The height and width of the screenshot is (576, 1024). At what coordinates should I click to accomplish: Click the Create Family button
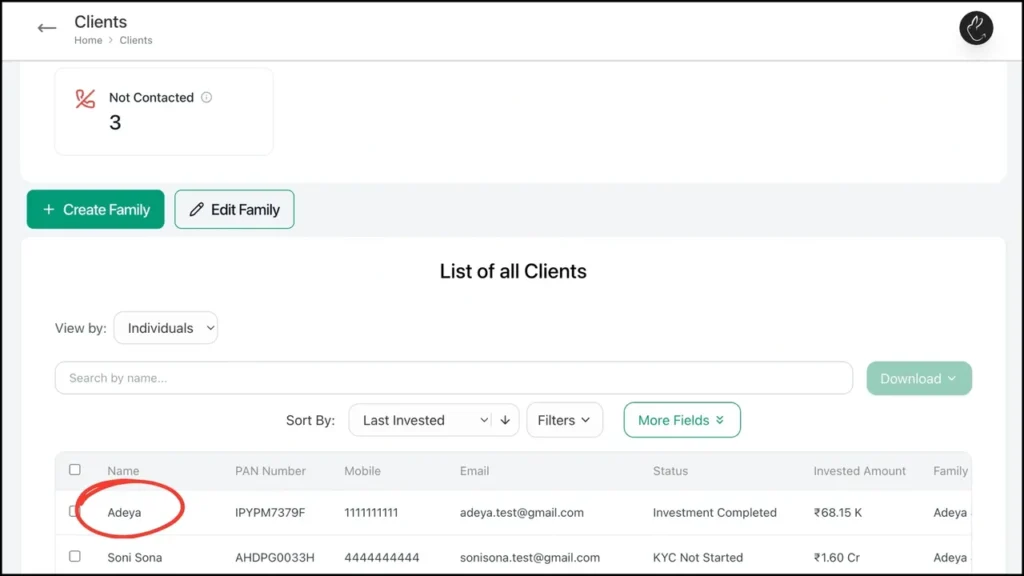click(96, 210)
